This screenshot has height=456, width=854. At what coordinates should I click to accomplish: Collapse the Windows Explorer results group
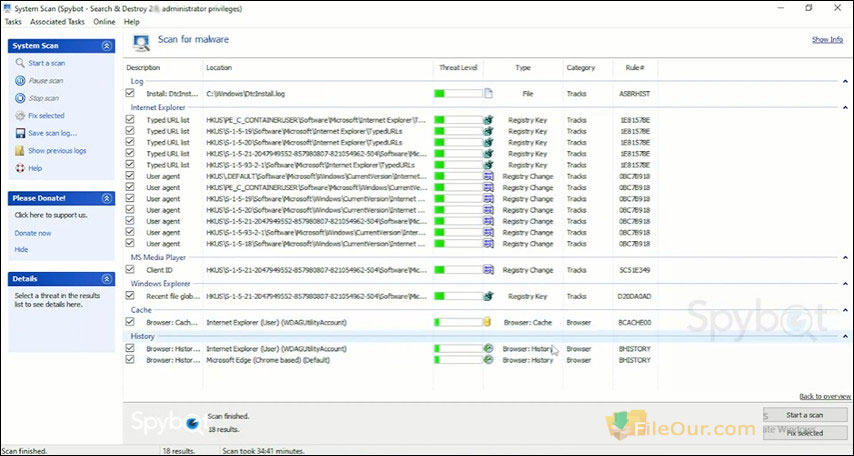pyautogui.click(x=845, y=284)
